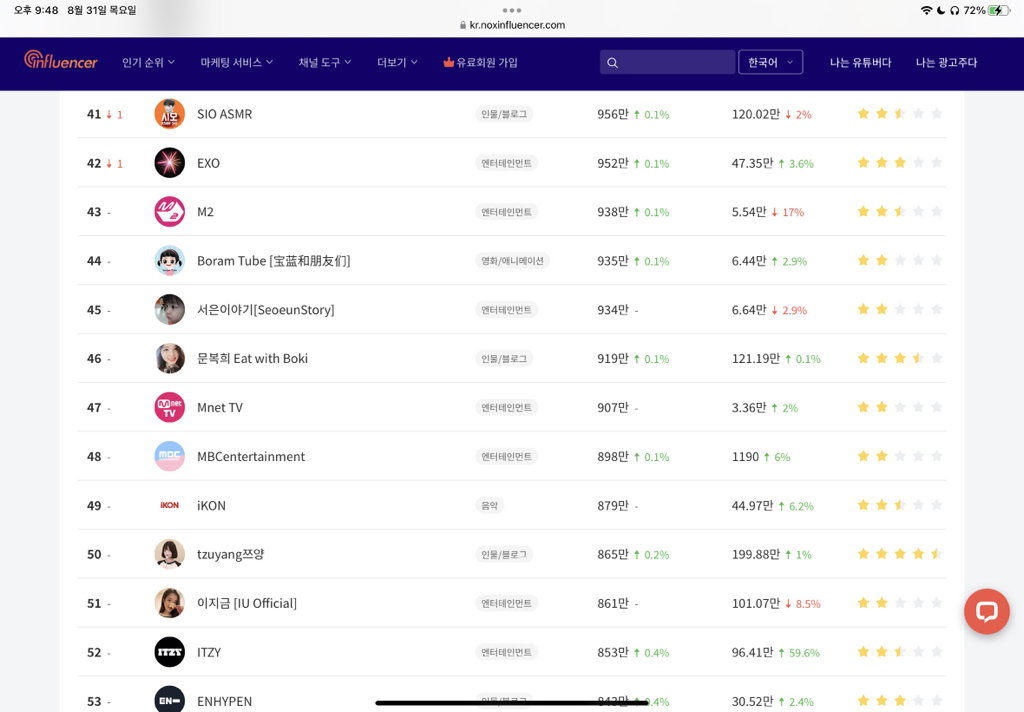
Task: Open ITZY channel avatar
Action: (x=169, y=652)
